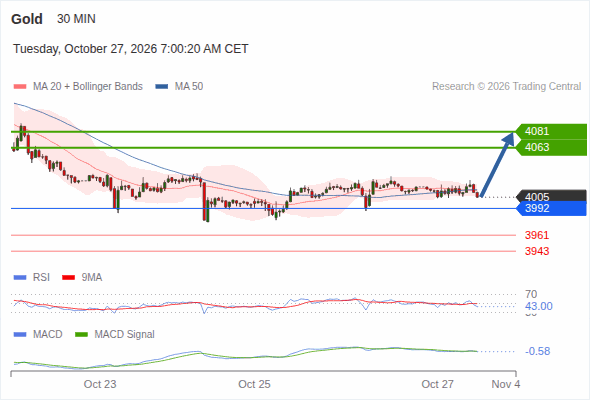590x400 pixels.
Task: Click the RSI legend label
Action: pos(41,278)
